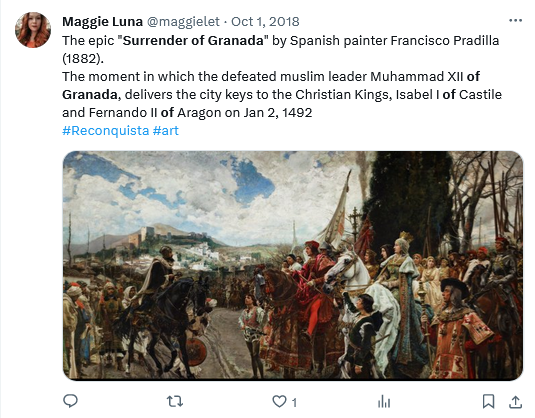Click the like count number 1
535x418 pixels.
point(294,403)
